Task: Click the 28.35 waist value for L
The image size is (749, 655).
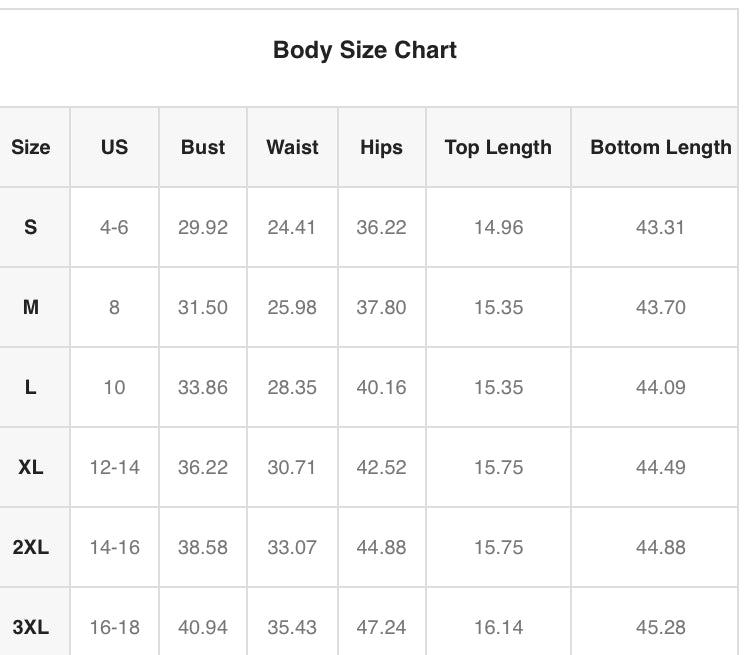Action: pos(292,387)
